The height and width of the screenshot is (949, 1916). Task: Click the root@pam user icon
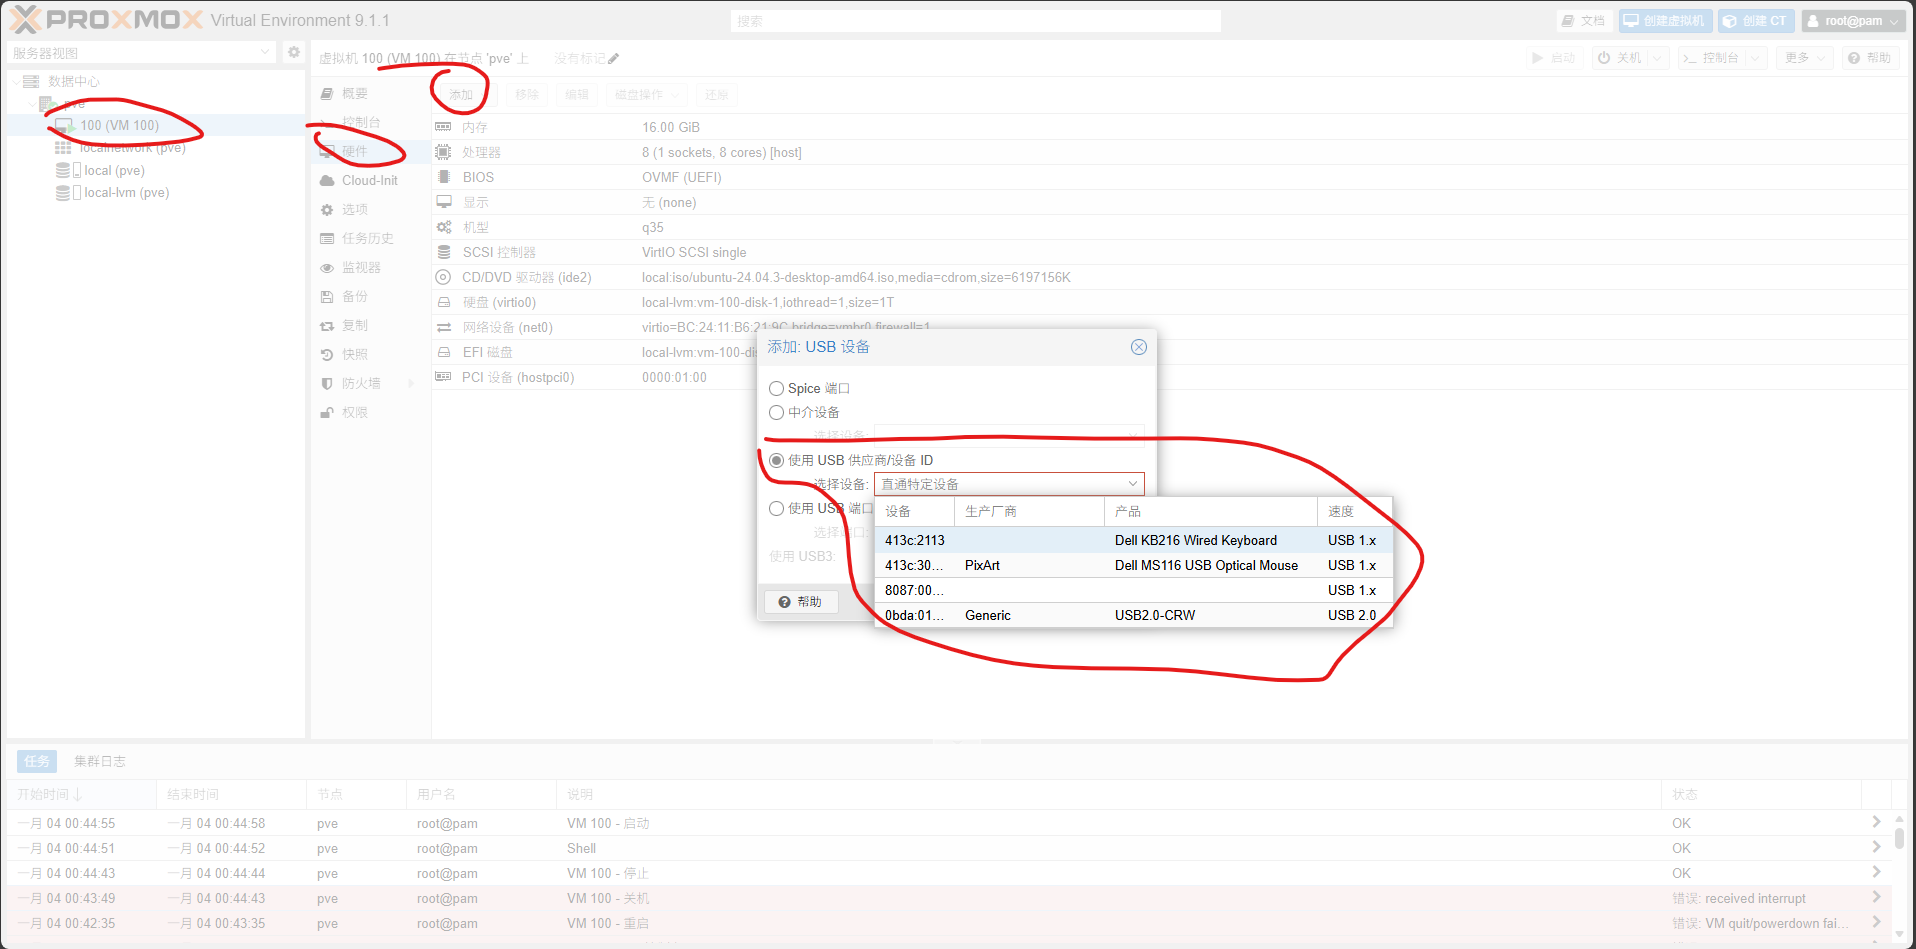click(x=1813, y=21)
